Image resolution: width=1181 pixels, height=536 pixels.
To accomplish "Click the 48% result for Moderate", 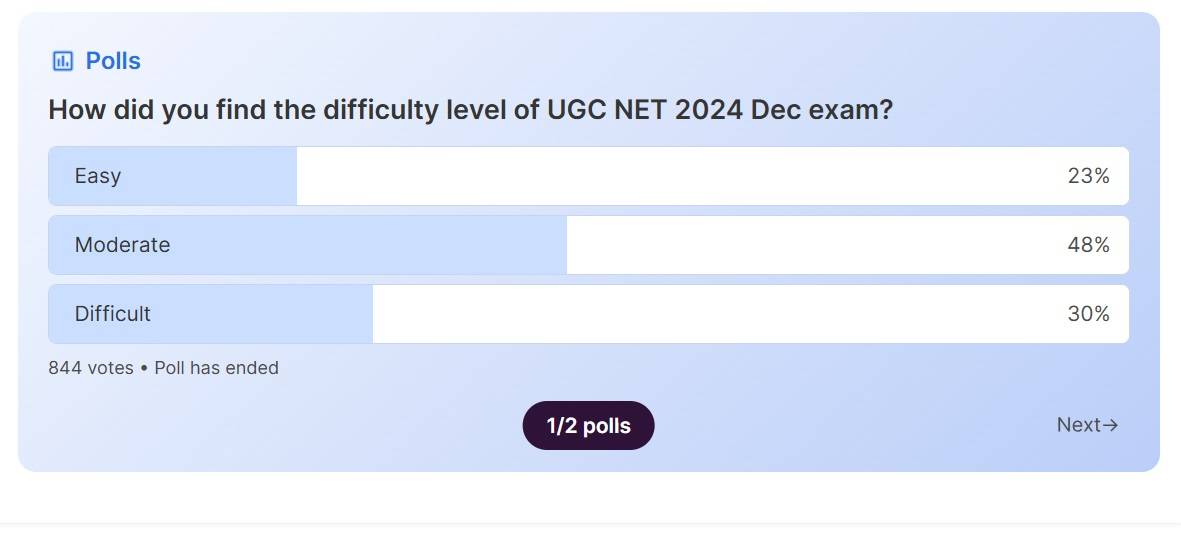I will coord(1088,245).
